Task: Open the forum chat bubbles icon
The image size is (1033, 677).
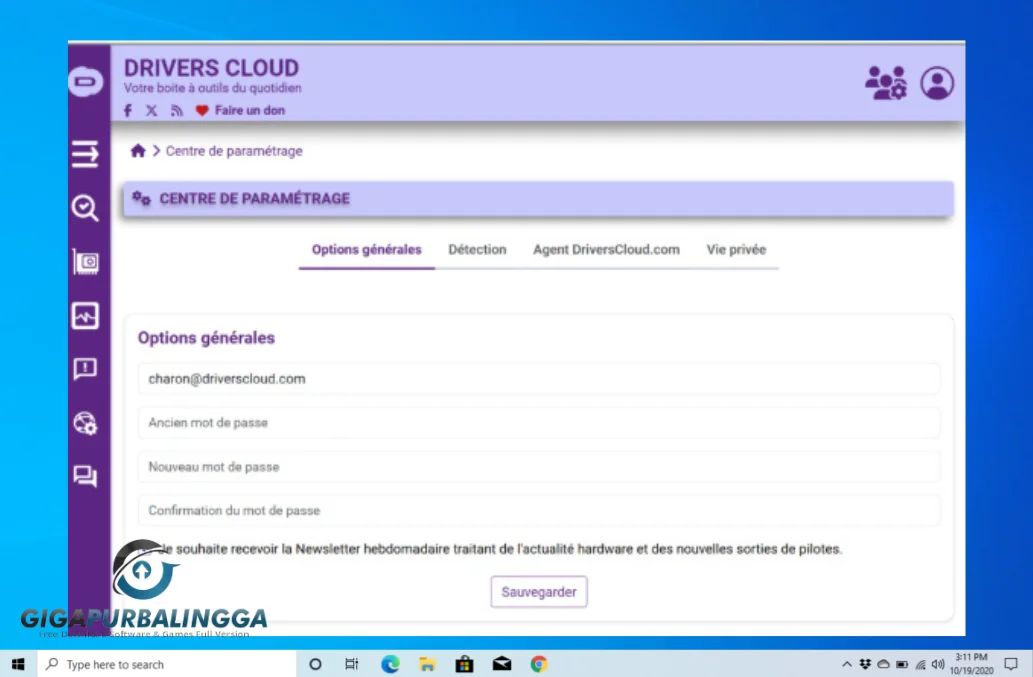Action: 85,477
